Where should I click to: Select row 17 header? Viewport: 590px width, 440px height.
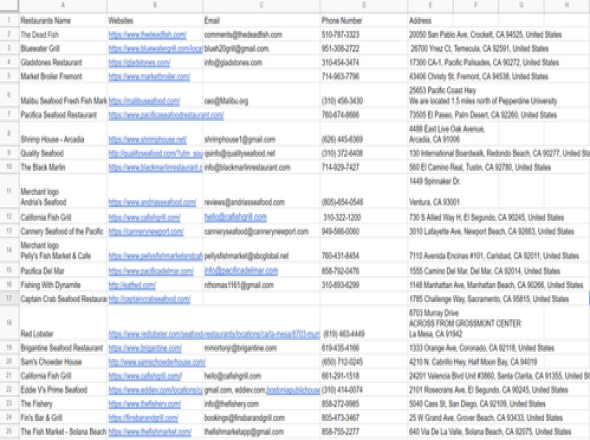coord(9,298)
